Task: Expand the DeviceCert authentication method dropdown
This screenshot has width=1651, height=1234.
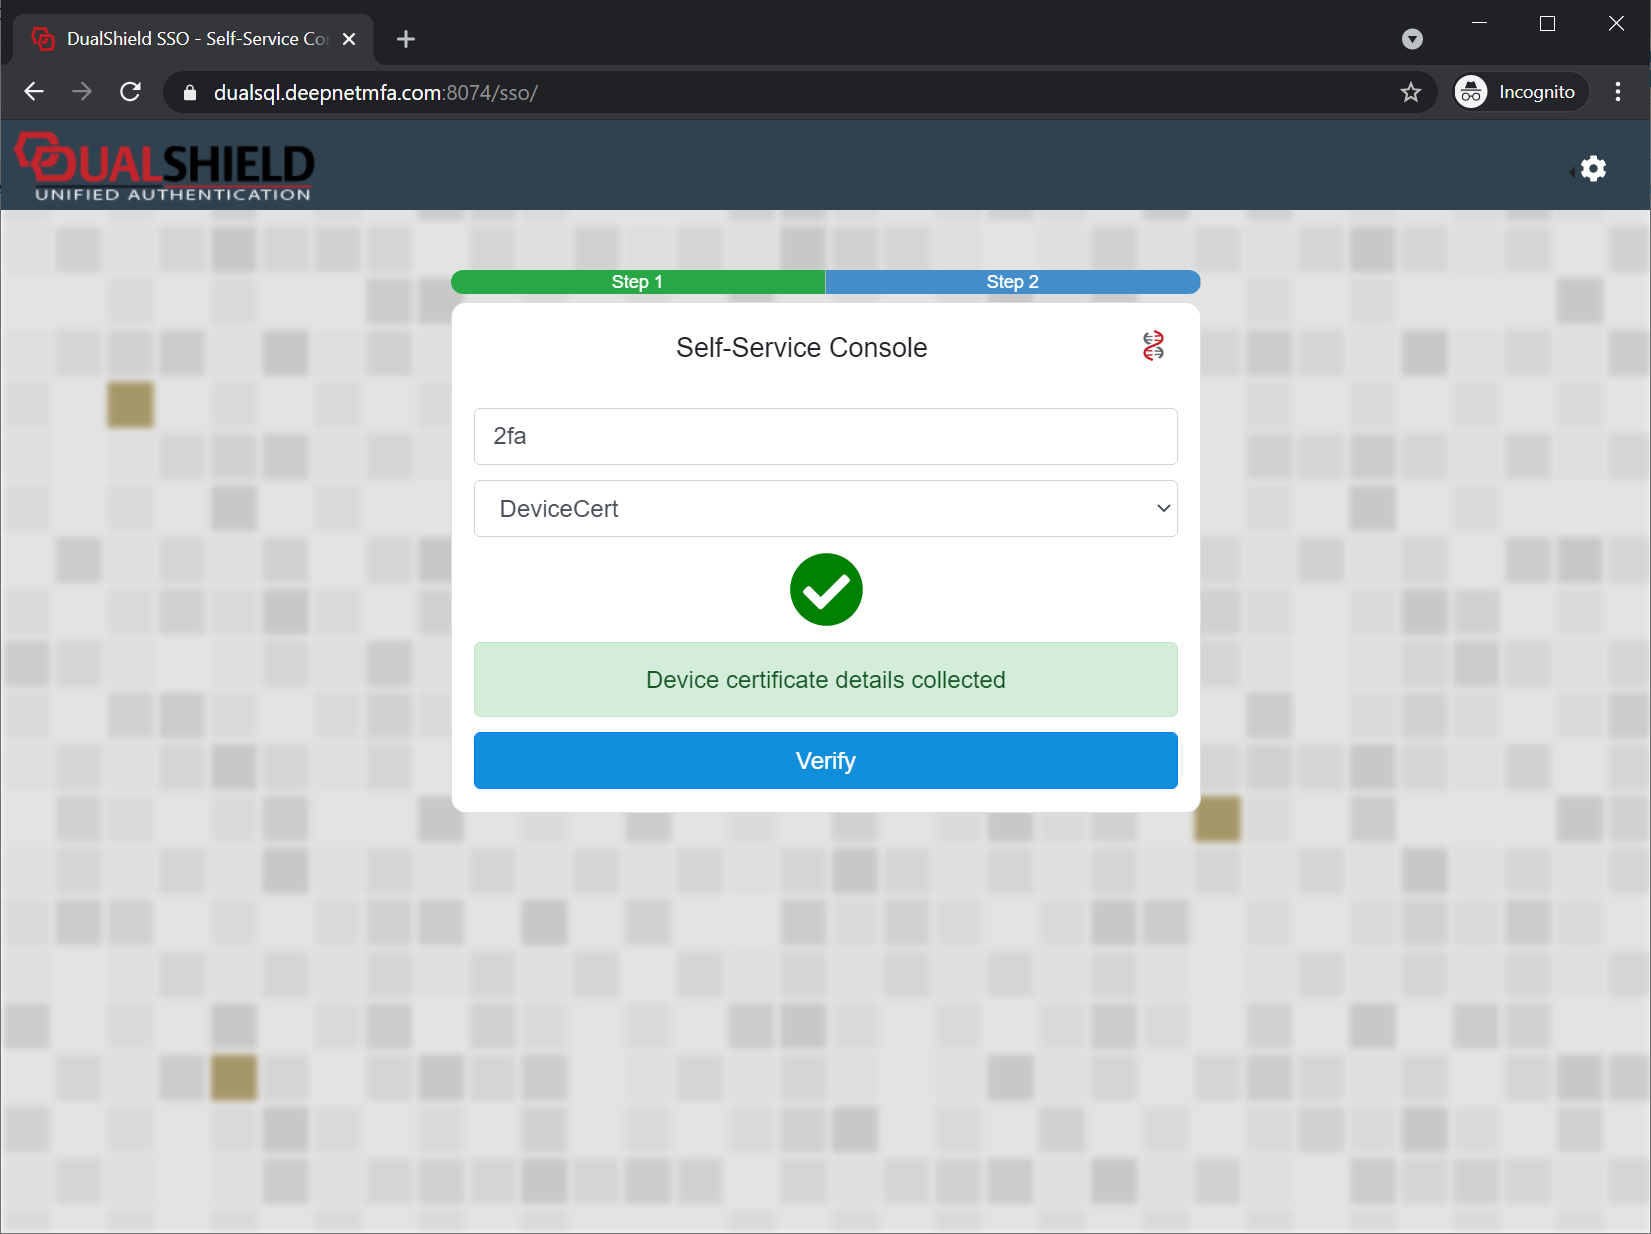Action: (825, 509)
